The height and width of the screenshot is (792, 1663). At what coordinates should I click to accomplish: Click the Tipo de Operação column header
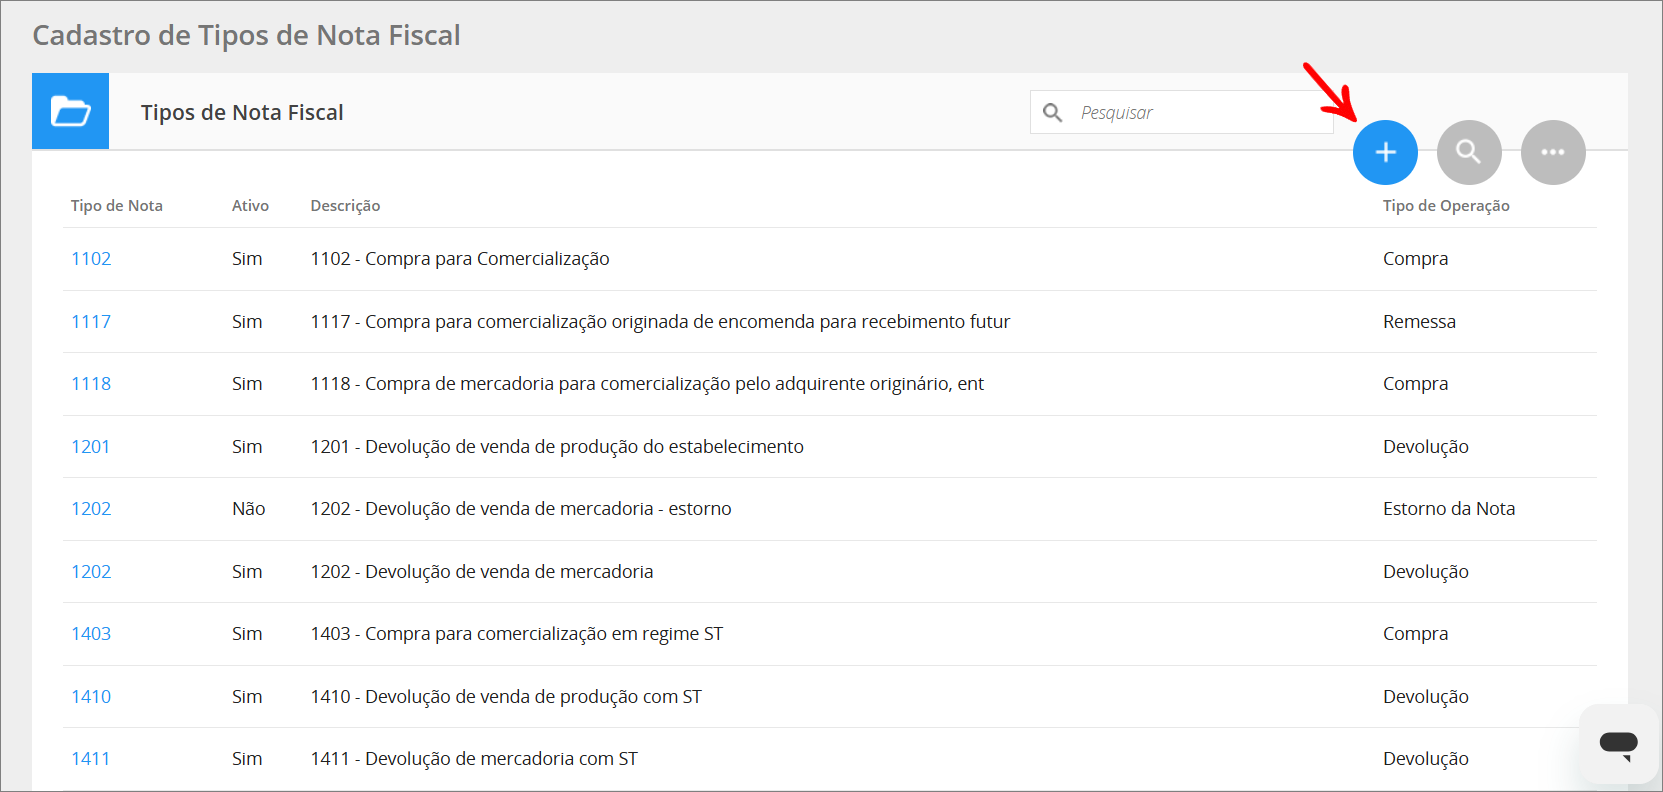[x=1446, y=206]
